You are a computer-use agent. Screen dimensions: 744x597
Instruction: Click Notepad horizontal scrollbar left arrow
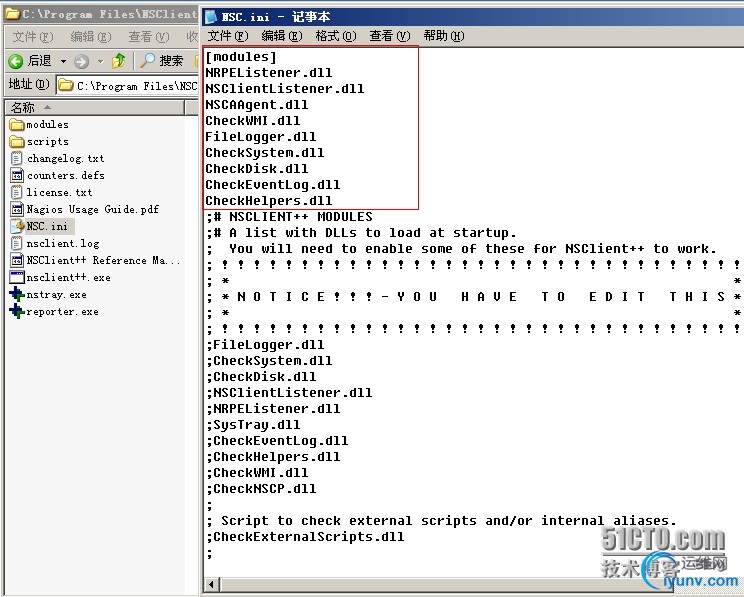pyautogui.click(x=212, y=584)
